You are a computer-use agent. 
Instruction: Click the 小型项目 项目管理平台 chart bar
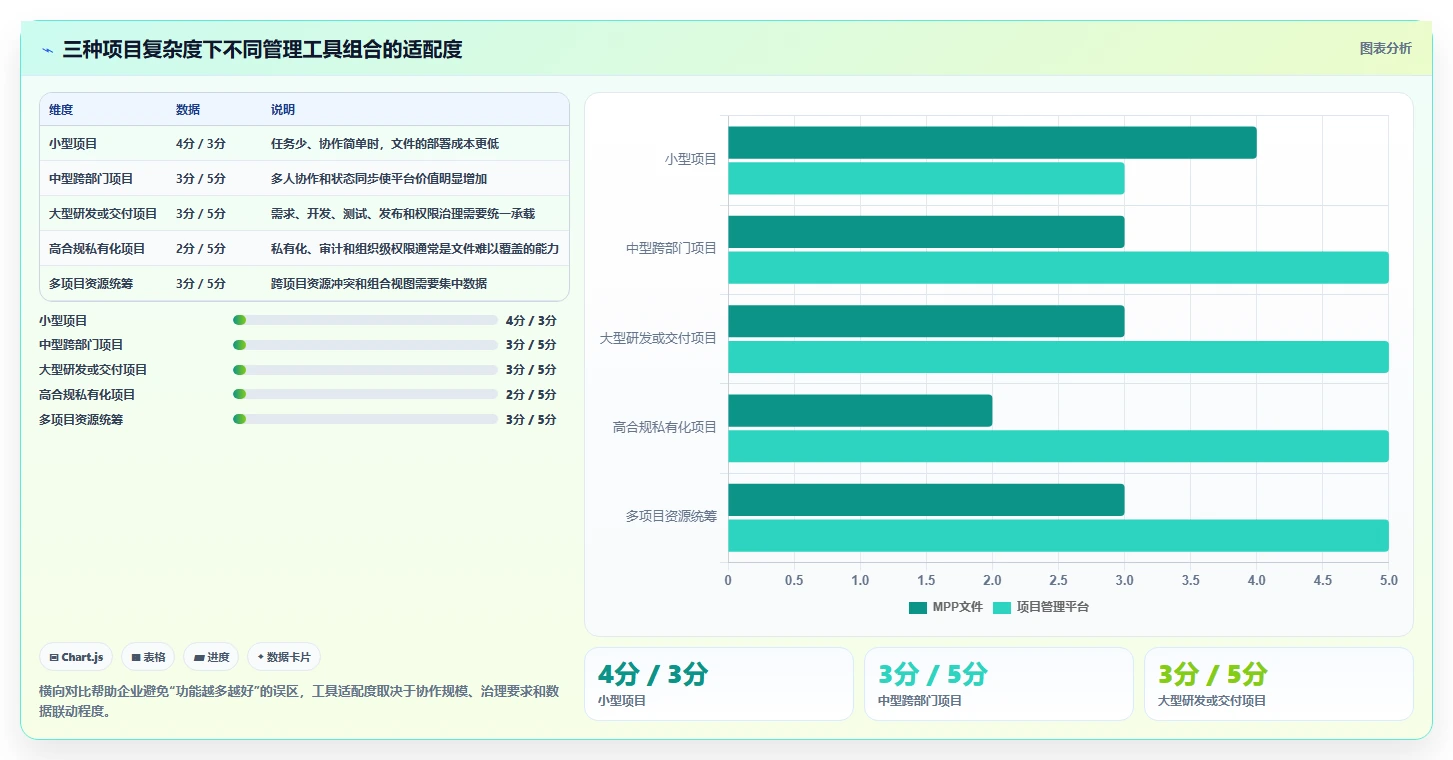[926, 178]
